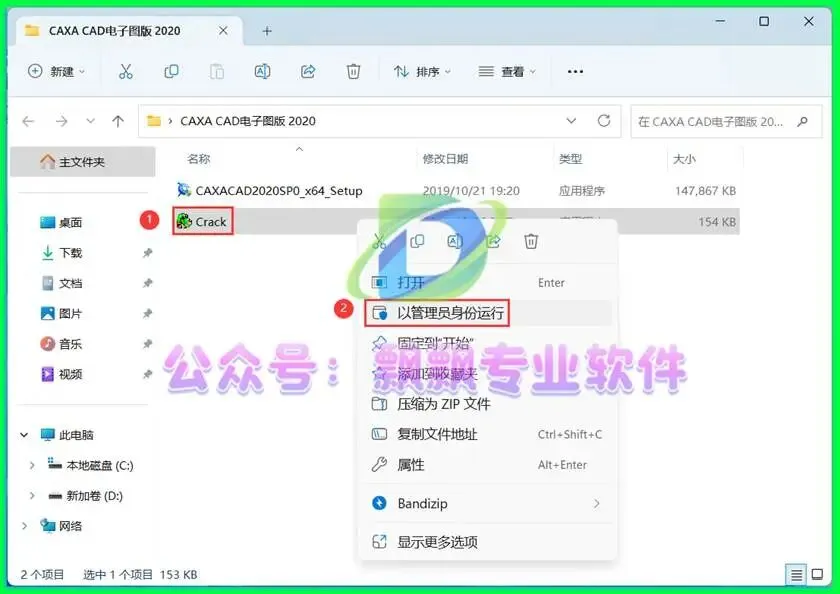Image resolution: width=840 pixels, height=594 pixels.
Task: Expand the 网络 tree node
Action: (24, 526)
